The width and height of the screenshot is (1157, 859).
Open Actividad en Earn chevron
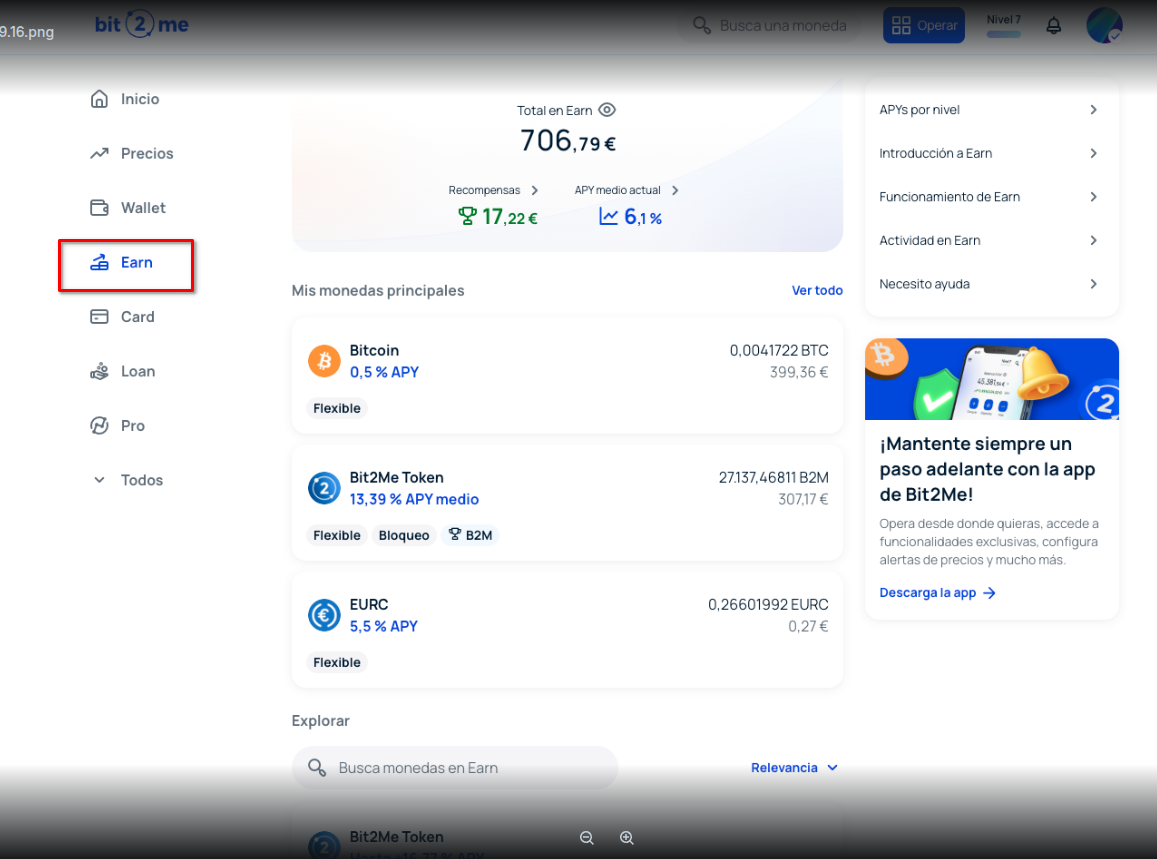1094,241
